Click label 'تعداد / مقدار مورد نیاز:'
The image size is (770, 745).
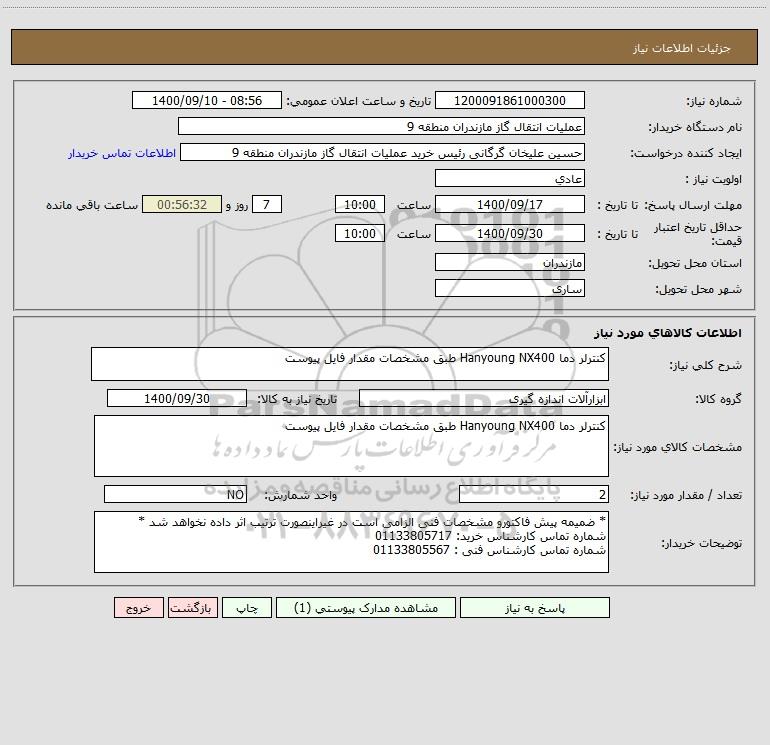click(686, 496)
